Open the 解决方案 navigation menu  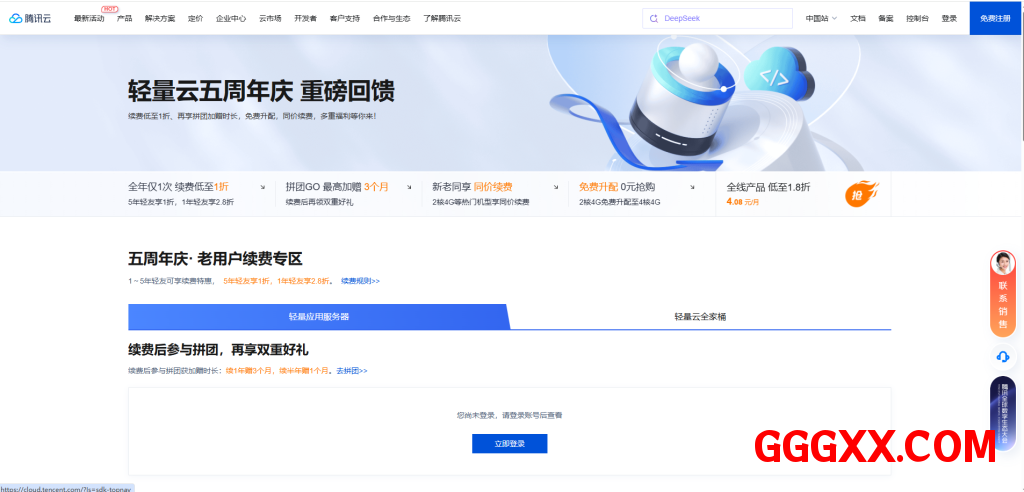160,18
